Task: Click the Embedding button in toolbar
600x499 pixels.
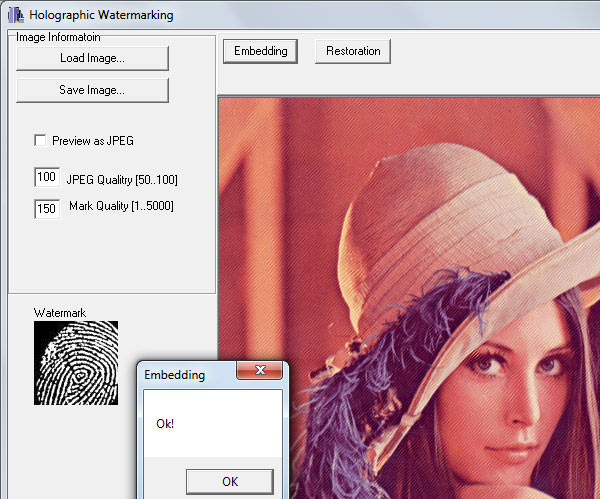Action: coord(260,51)
